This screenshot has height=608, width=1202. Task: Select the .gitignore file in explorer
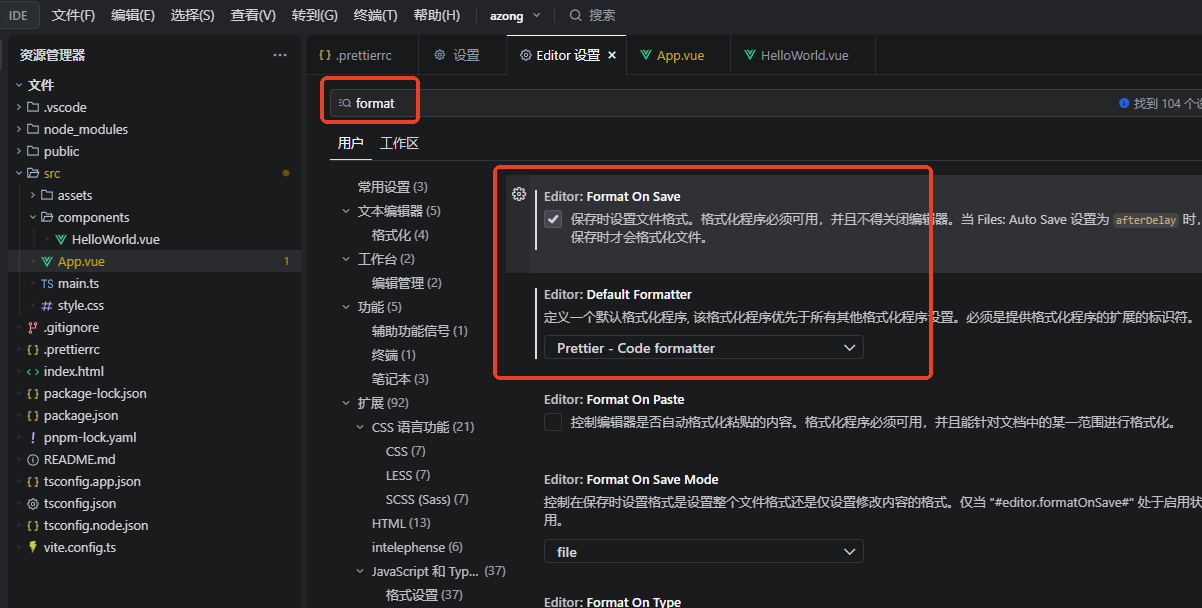(71, 327)
